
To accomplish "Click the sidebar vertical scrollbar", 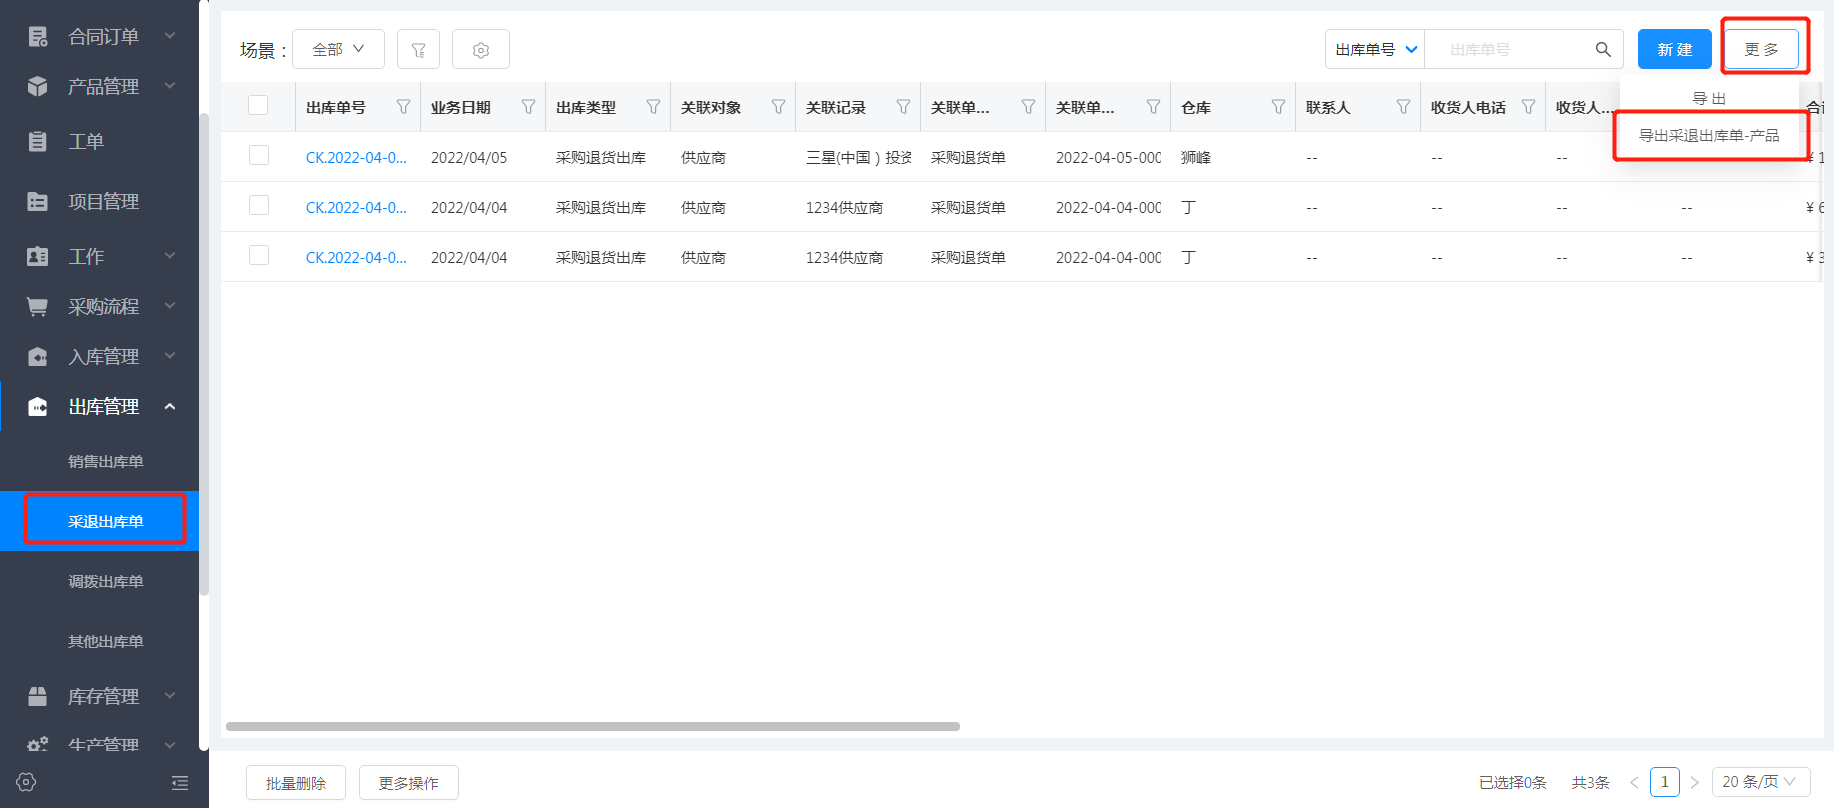I will point(204,354).
